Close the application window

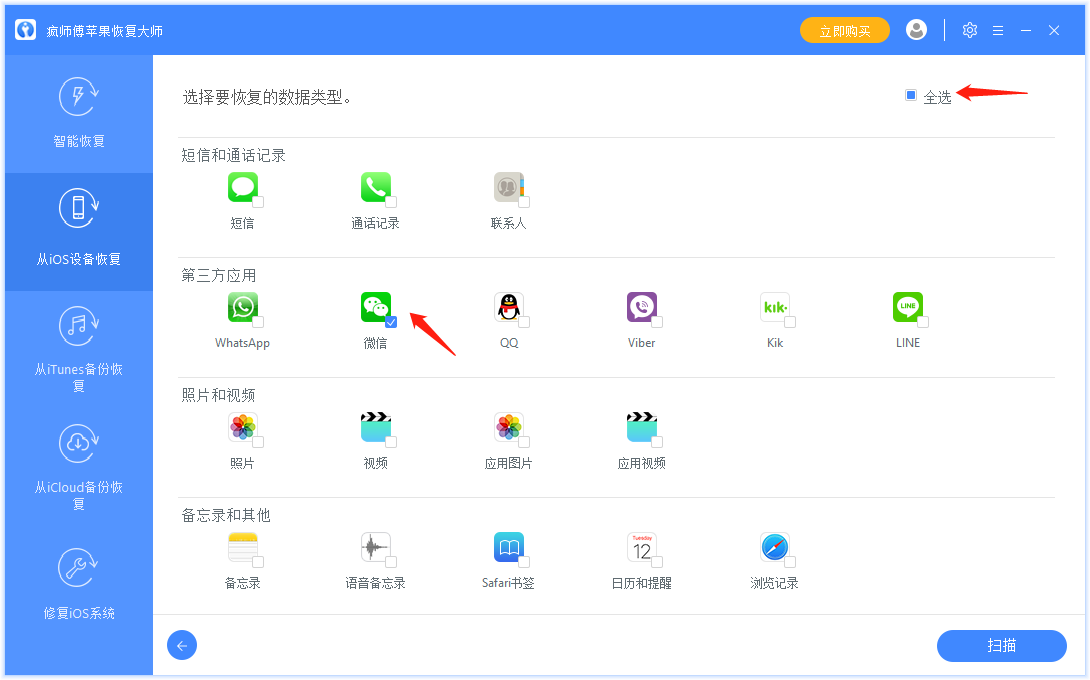1054,31
